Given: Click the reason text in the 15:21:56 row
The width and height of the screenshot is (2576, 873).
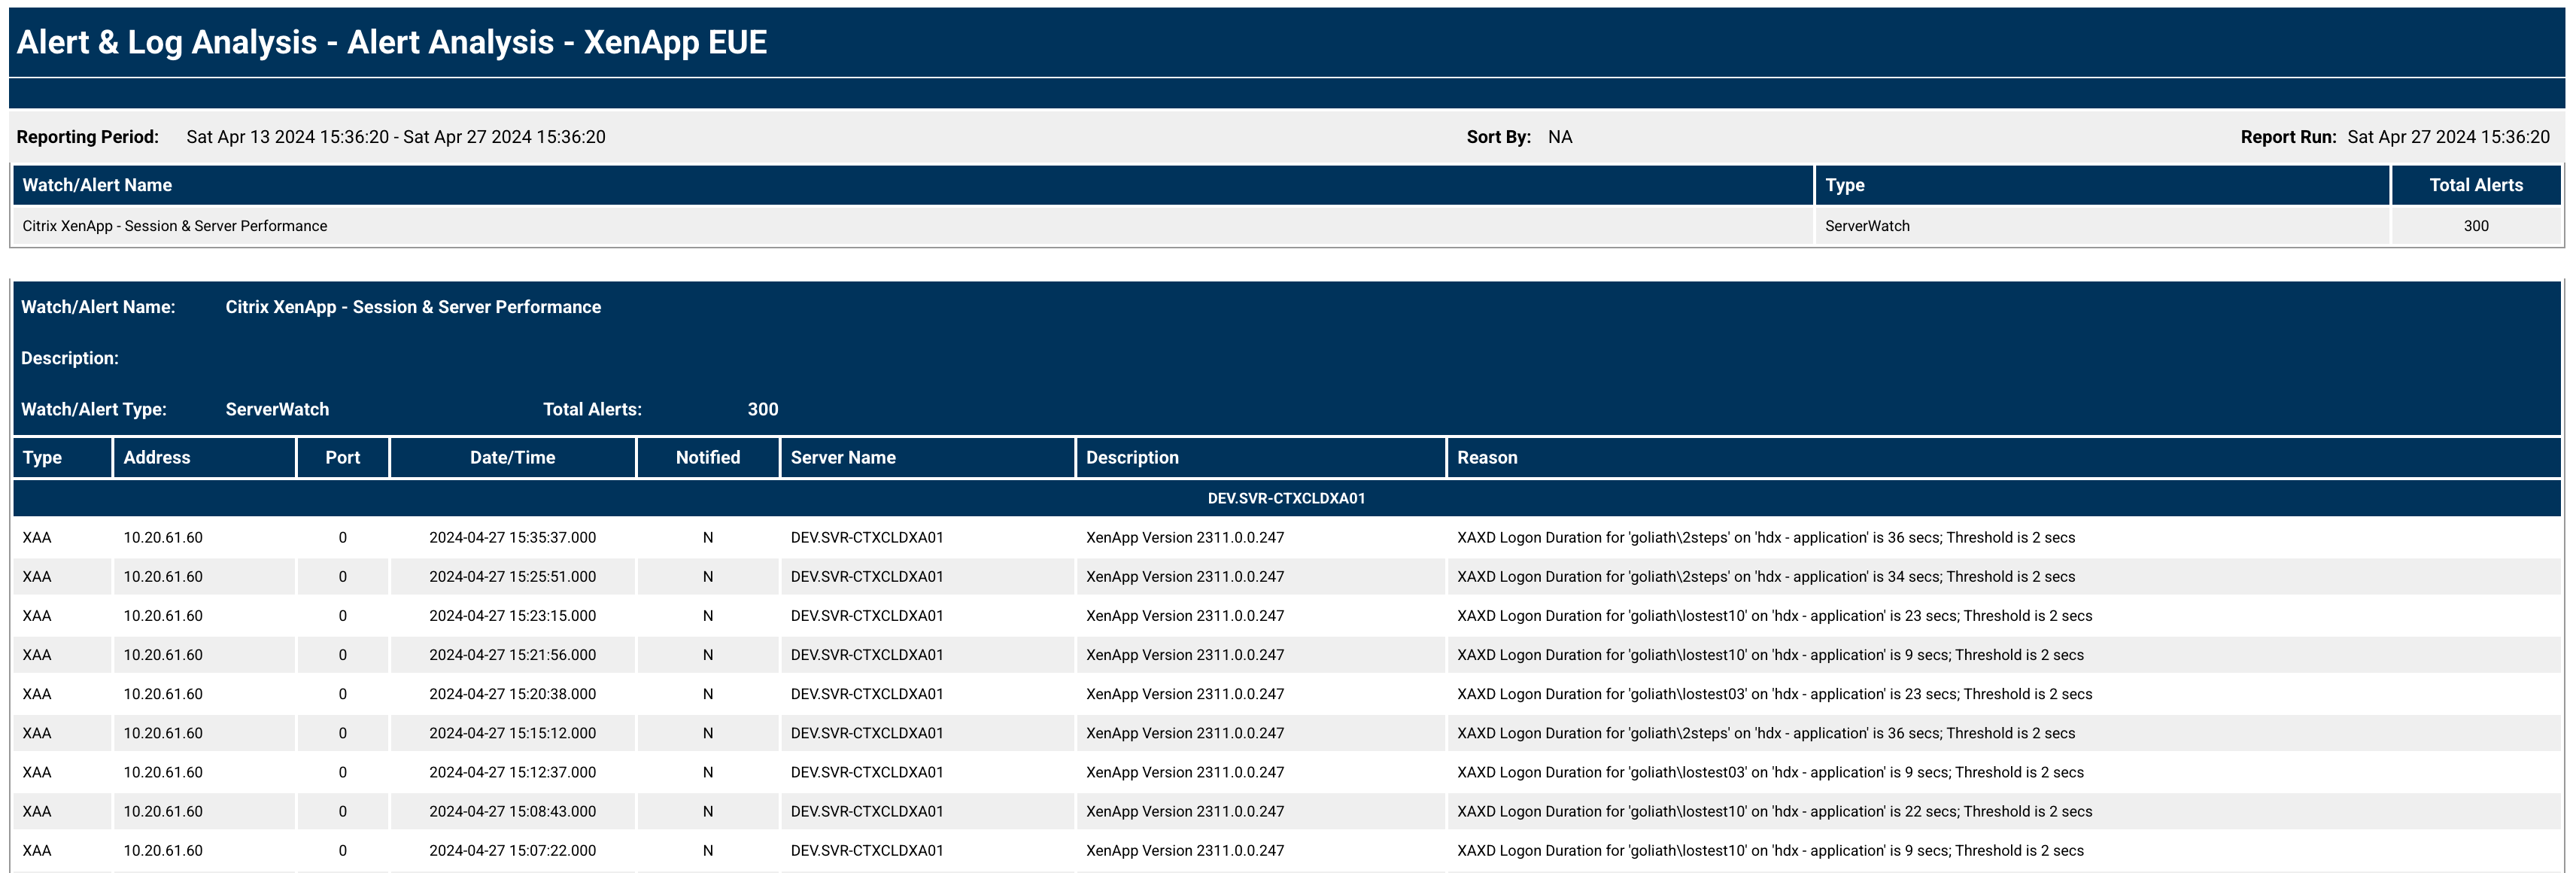Looking at the screenshot, I should pyautogui.click(x=1771, y=654).
